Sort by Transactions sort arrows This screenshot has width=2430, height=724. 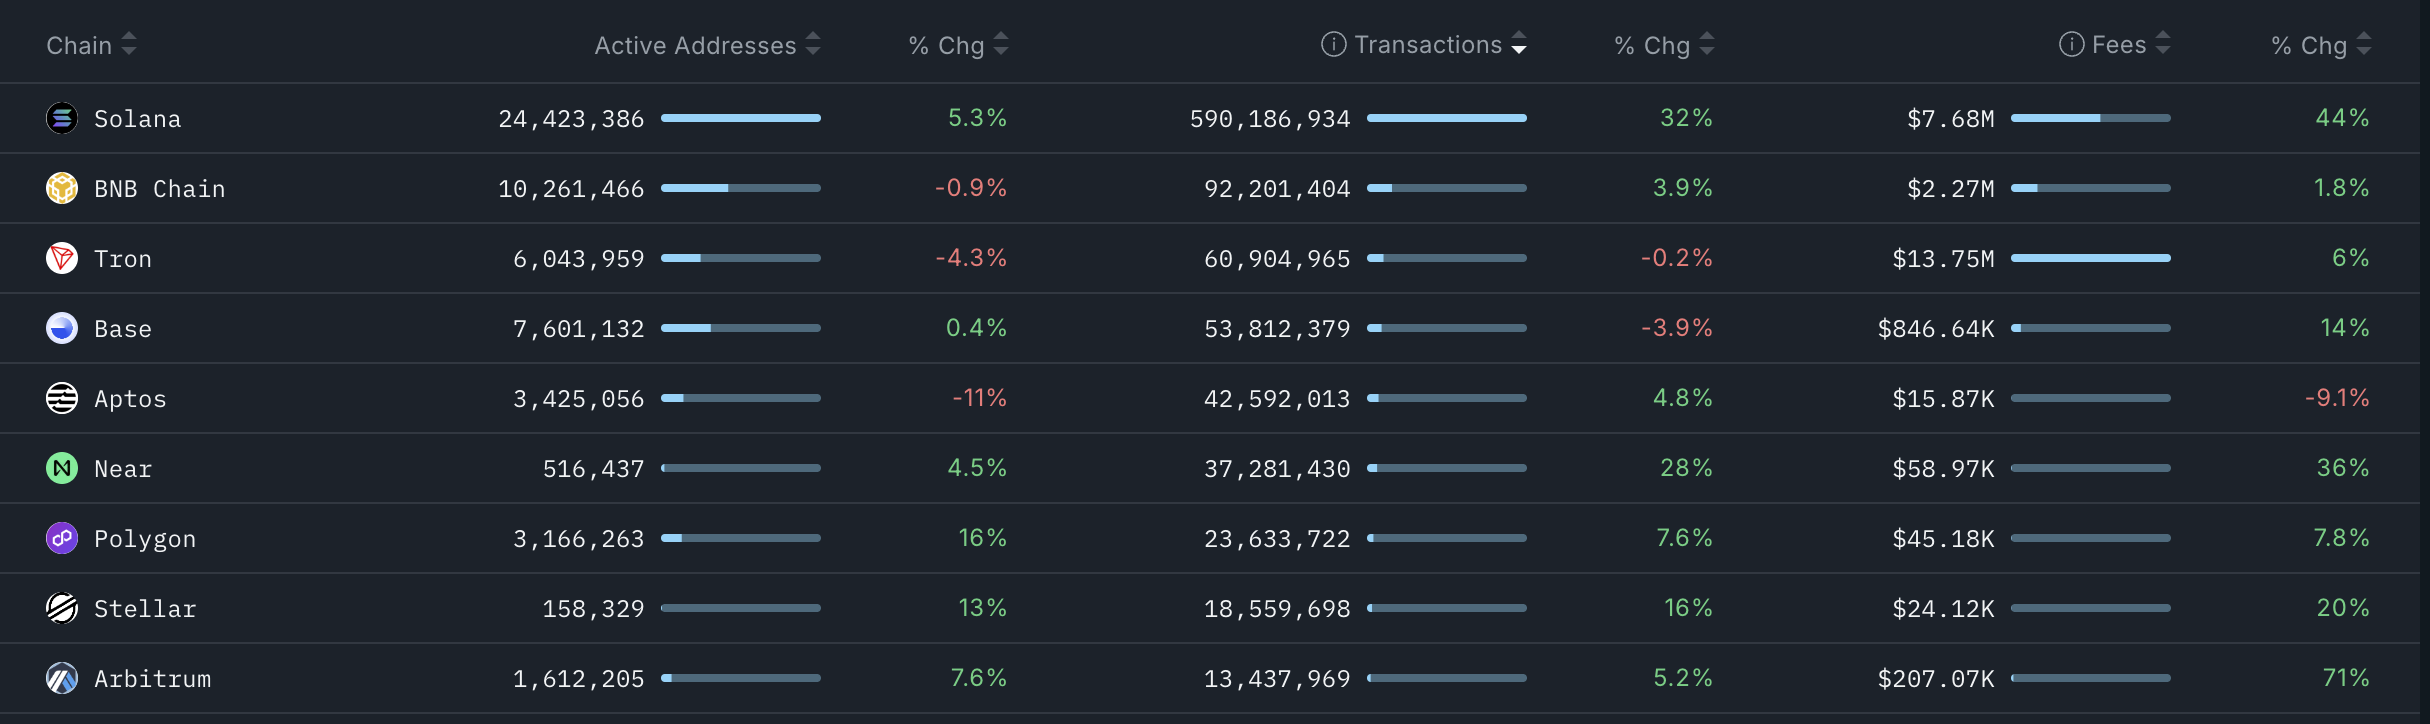1519,44
